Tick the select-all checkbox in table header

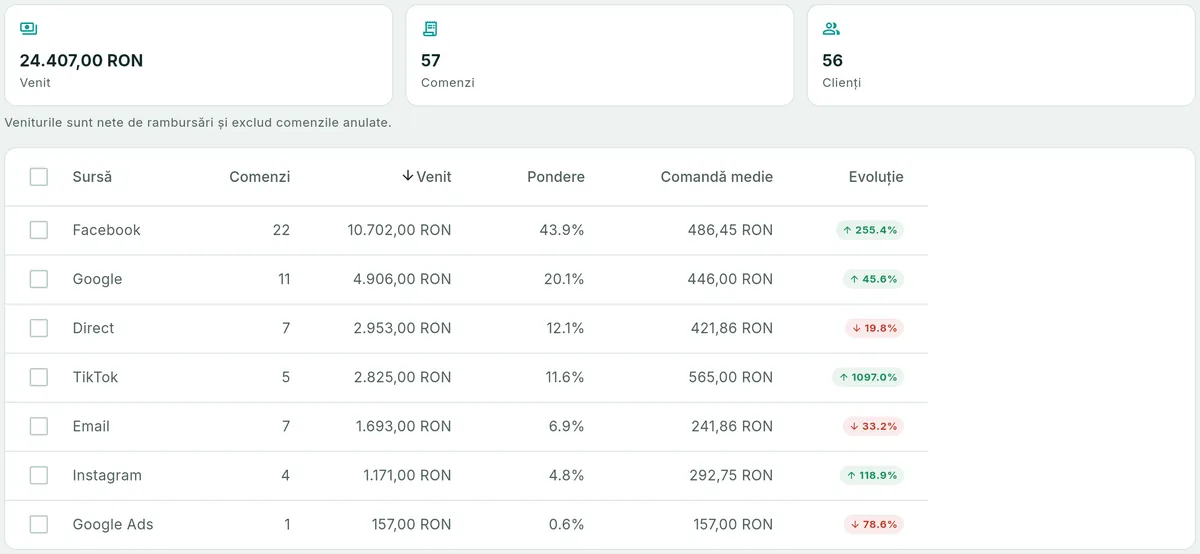pos(39,177)
